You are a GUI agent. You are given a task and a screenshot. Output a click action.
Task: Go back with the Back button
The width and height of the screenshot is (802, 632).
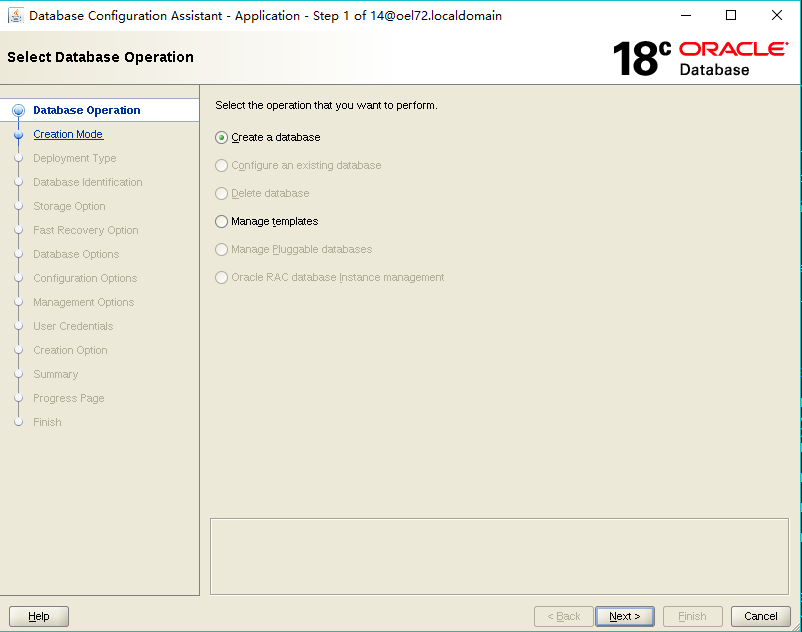(x=564, y=616)
